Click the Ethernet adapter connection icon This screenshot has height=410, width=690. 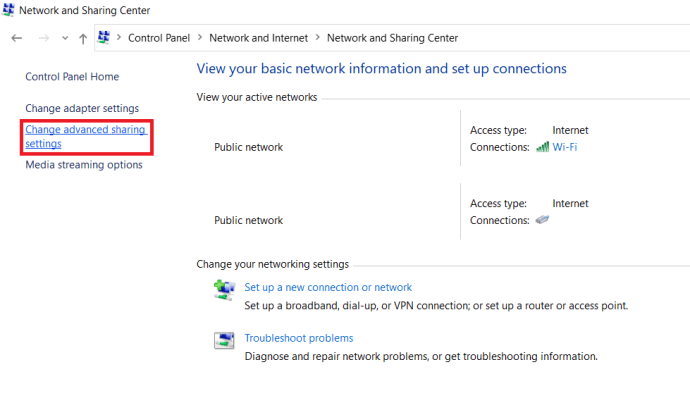tap(542, 220)
